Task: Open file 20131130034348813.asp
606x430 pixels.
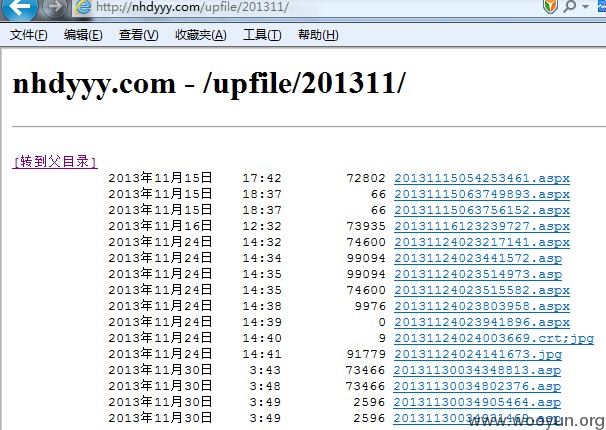Action: click(477, 370)
